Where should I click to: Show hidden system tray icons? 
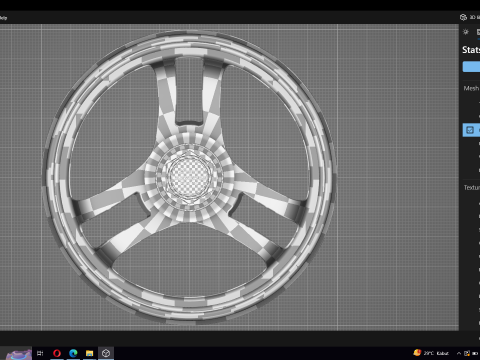pyautogui.click(x=459, y=353)
